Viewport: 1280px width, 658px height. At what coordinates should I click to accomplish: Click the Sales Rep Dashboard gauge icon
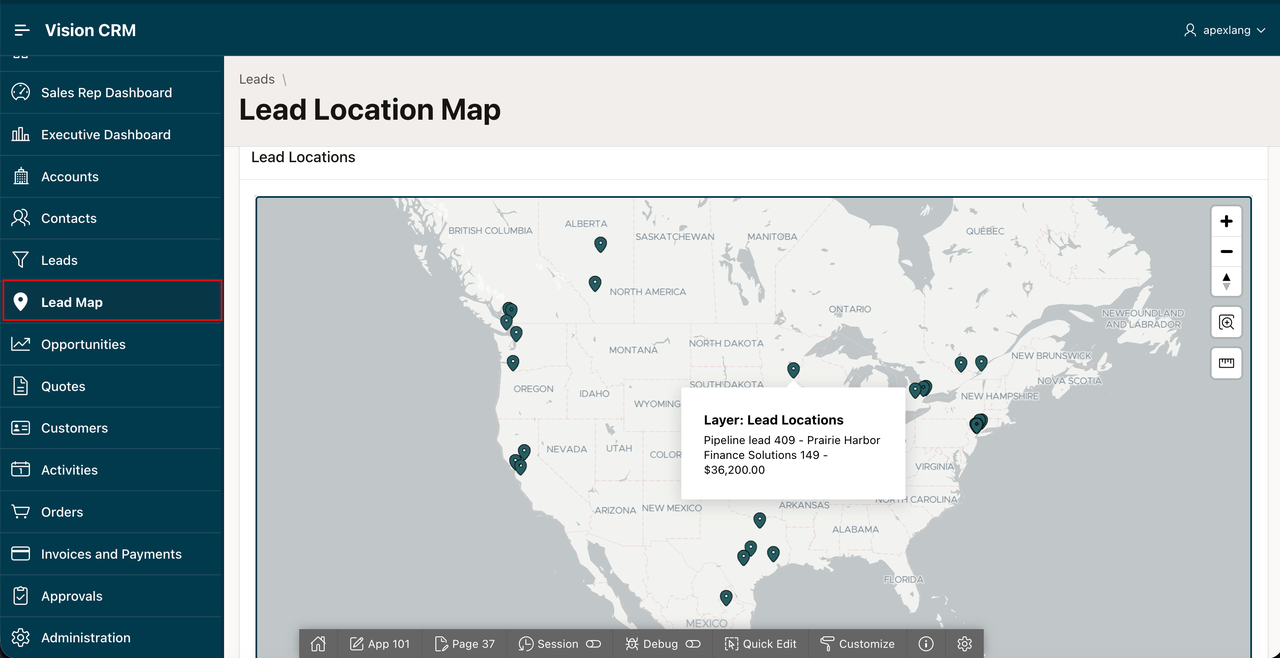pyautogui.click(x=20, y=92)
